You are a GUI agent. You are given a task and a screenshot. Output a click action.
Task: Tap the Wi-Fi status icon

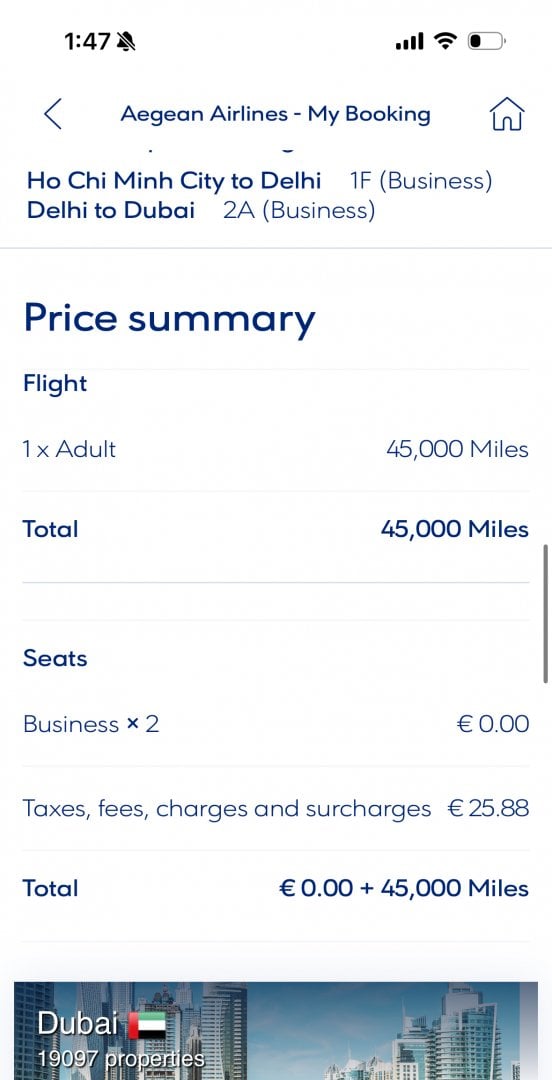click(446, 42)
